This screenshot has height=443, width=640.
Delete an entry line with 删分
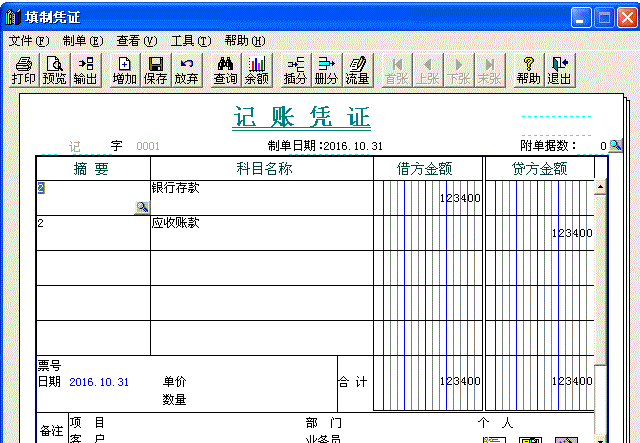tap(326, 70)
